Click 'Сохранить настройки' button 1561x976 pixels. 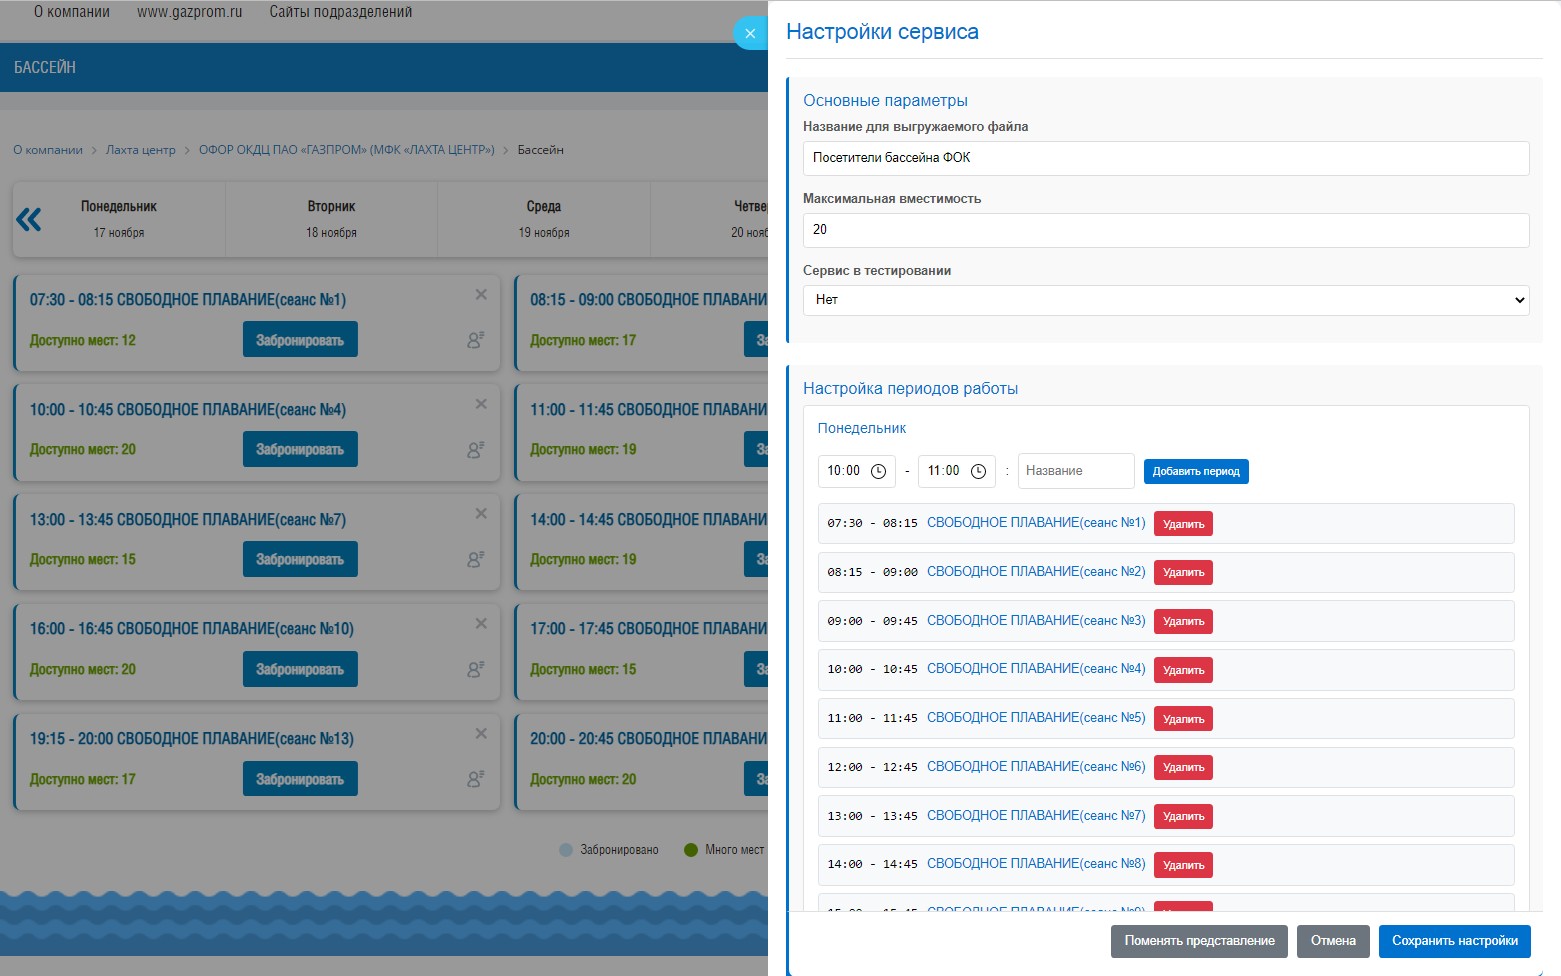[x=1454, y=941]
